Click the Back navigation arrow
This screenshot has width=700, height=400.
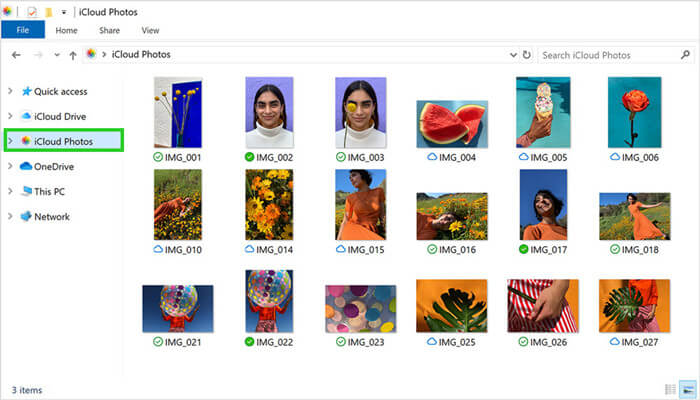(15, 55)
